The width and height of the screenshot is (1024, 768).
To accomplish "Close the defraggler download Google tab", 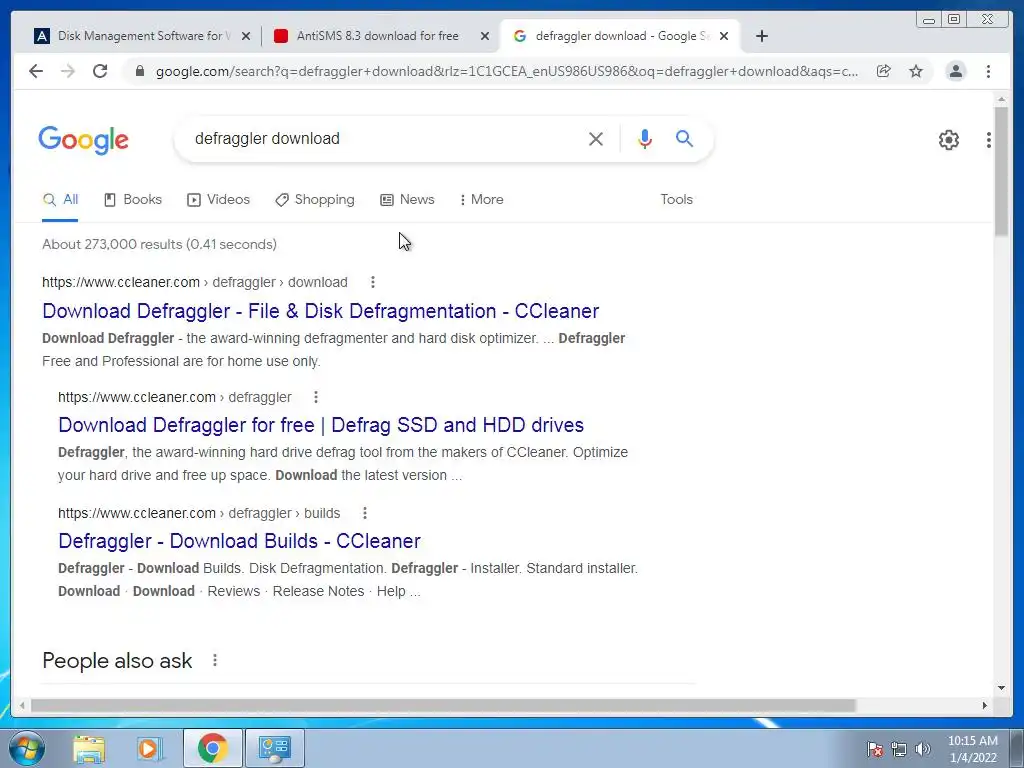I will [724, 36].
